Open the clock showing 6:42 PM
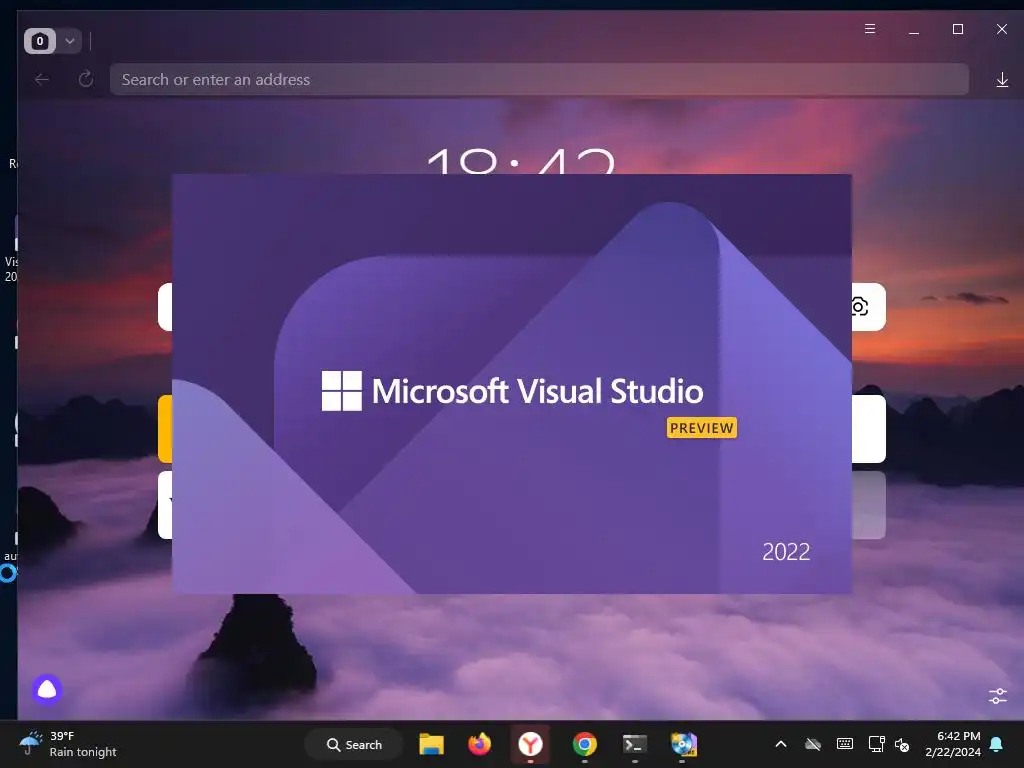The width and height of the screenshot is (1024, 768). point(953,744)
